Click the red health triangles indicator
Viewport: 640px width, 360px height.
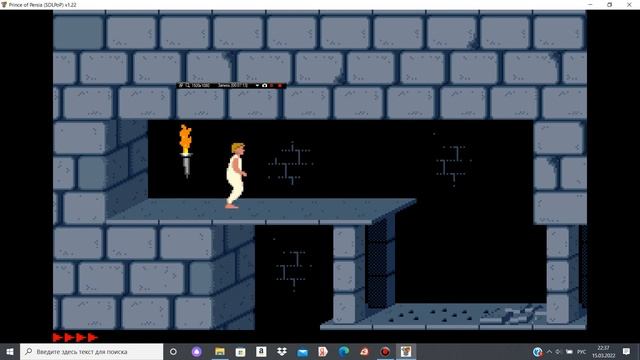tap(76, 337)
